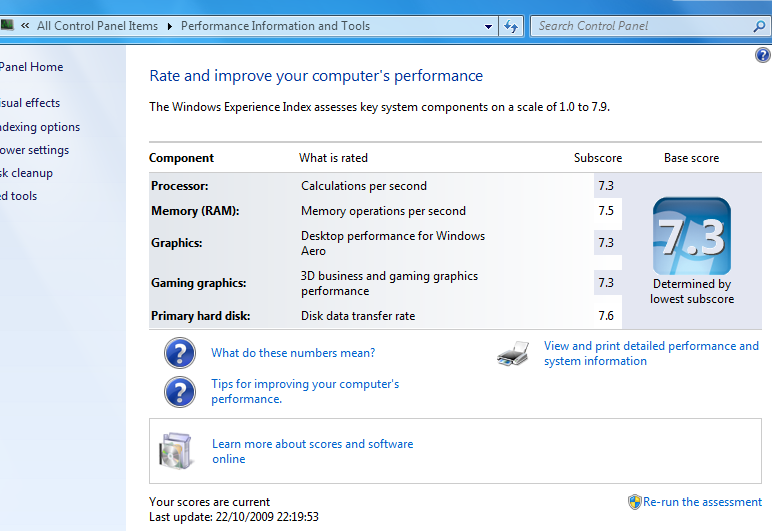
Task: Open Learn more about scores and software online
Action: click(312, 451)
